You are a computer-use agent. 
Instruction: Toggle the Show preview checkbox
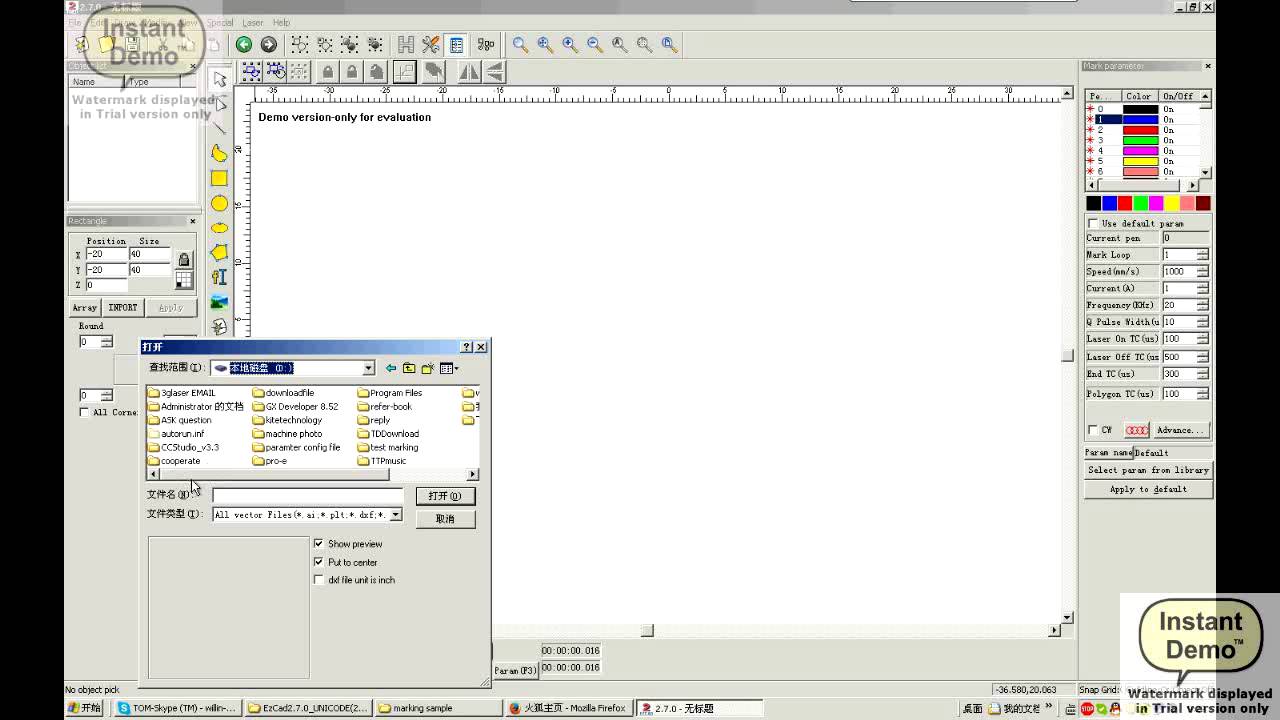[319, 544]
